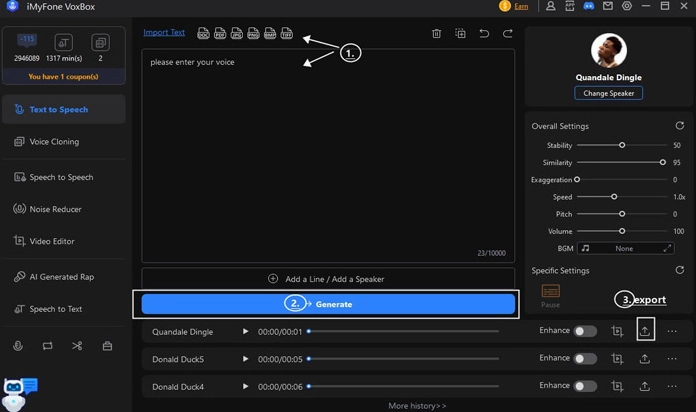Click the Volume slider handle
Image resolution: width=696 pixels, height=412 pixels.
click(x=622, y=231)
